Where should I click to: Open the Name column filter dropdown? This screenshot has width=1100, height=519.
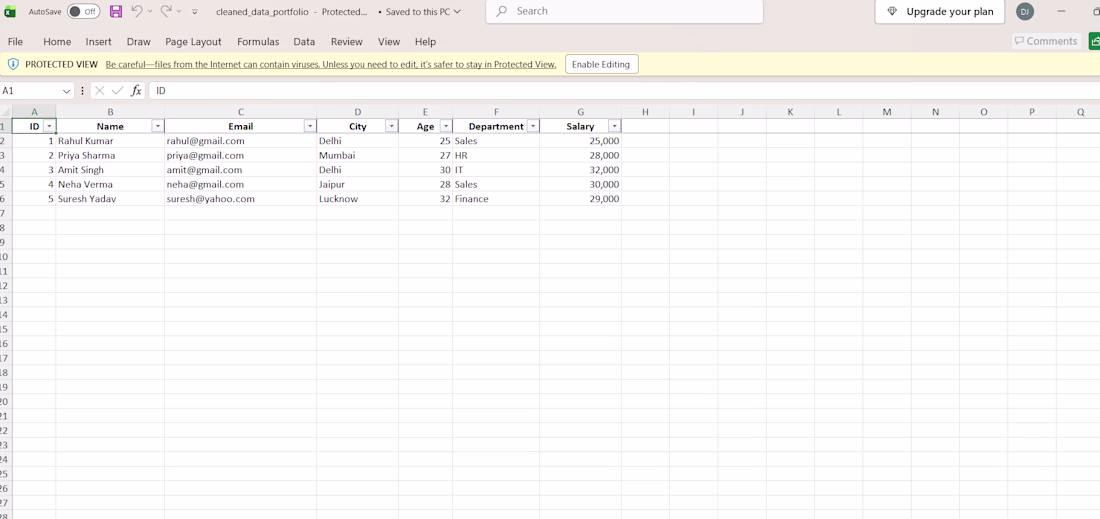click(x=158, y=126)
